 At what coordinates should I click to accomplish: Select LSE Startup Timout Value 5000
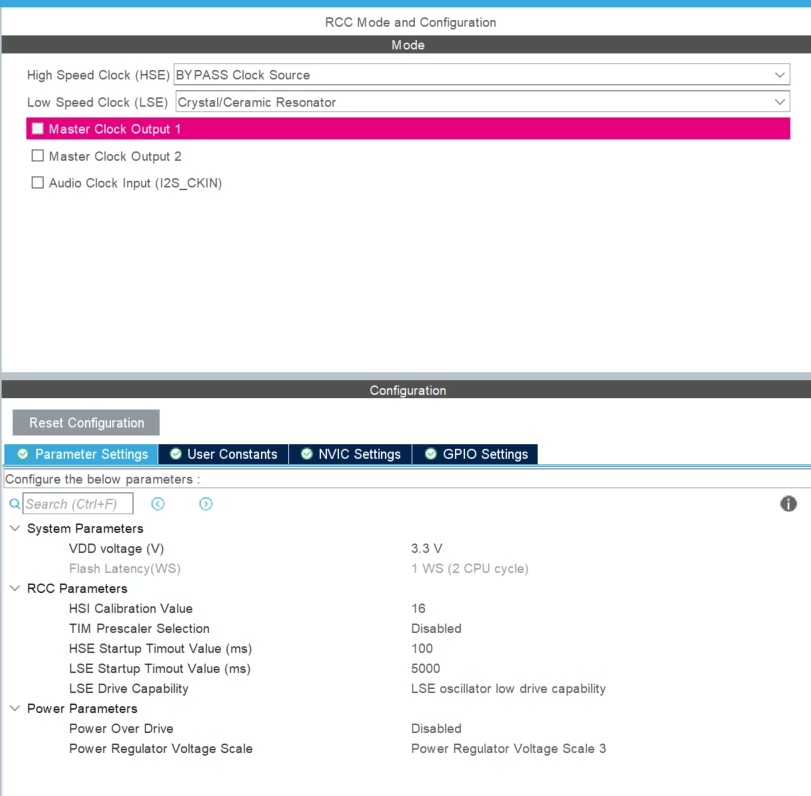426,668
